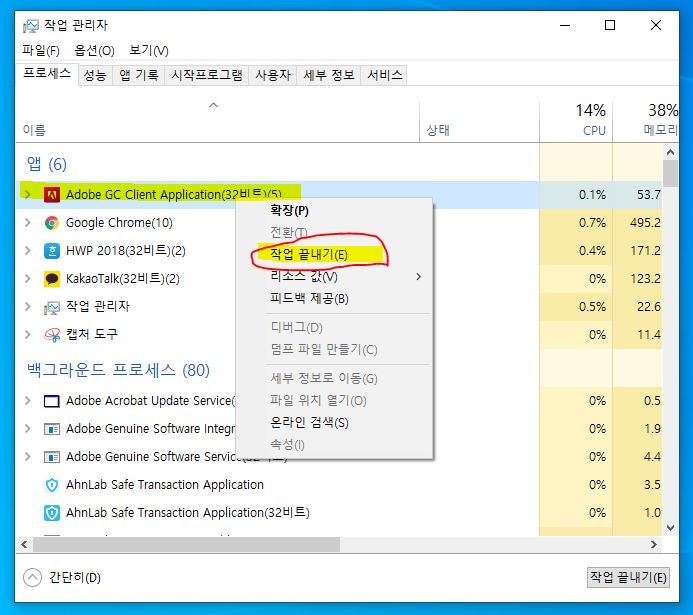Screen dimensions: 693x615
Task: Expand the HWP 2018 process group
Action: [x=27, y=251]
